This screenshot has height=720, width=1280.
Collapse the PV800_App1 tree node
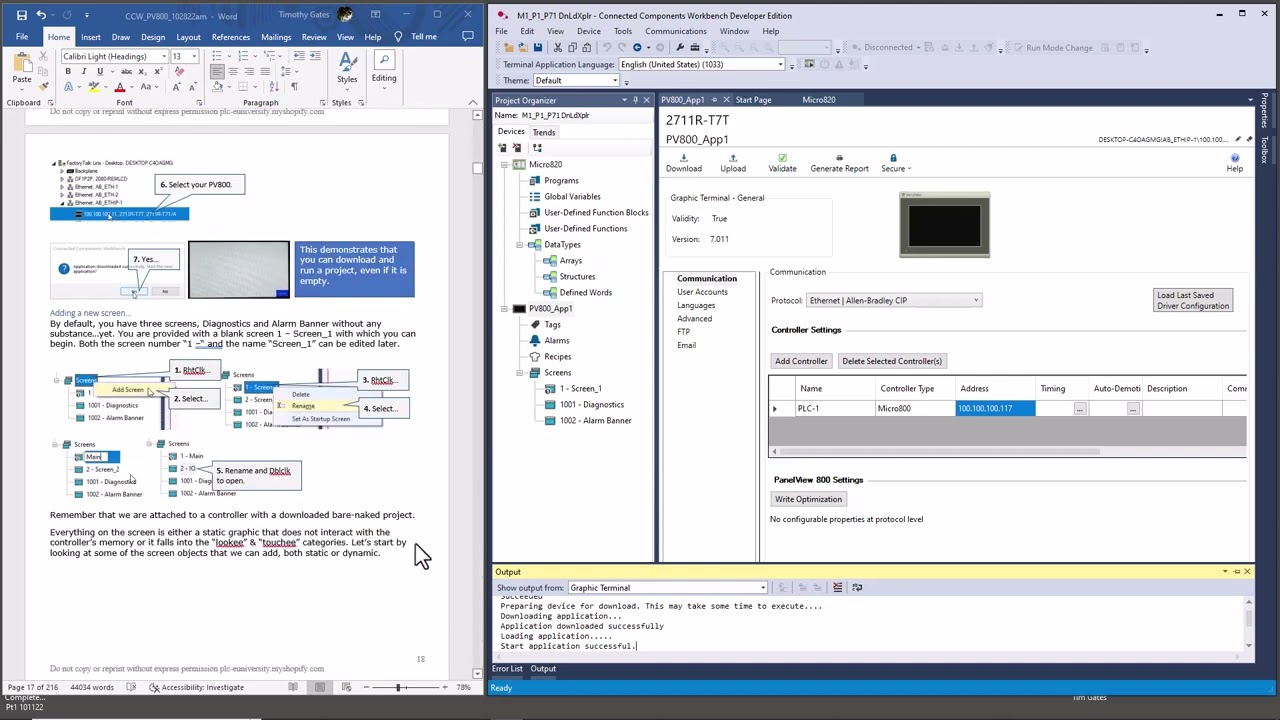coord(504,308)
